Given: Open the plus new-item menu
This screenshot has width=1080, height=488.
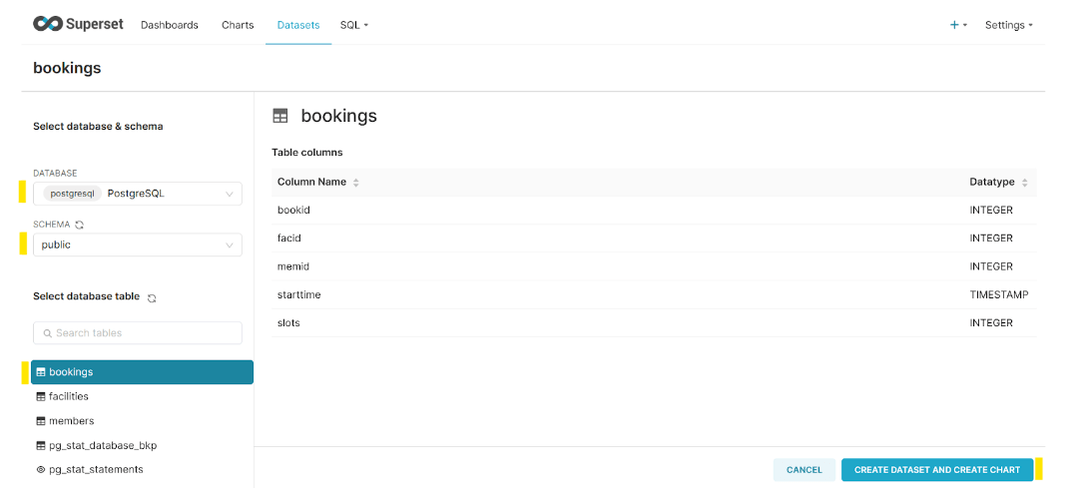Looking at the screenshot, I should pos(958,25).
